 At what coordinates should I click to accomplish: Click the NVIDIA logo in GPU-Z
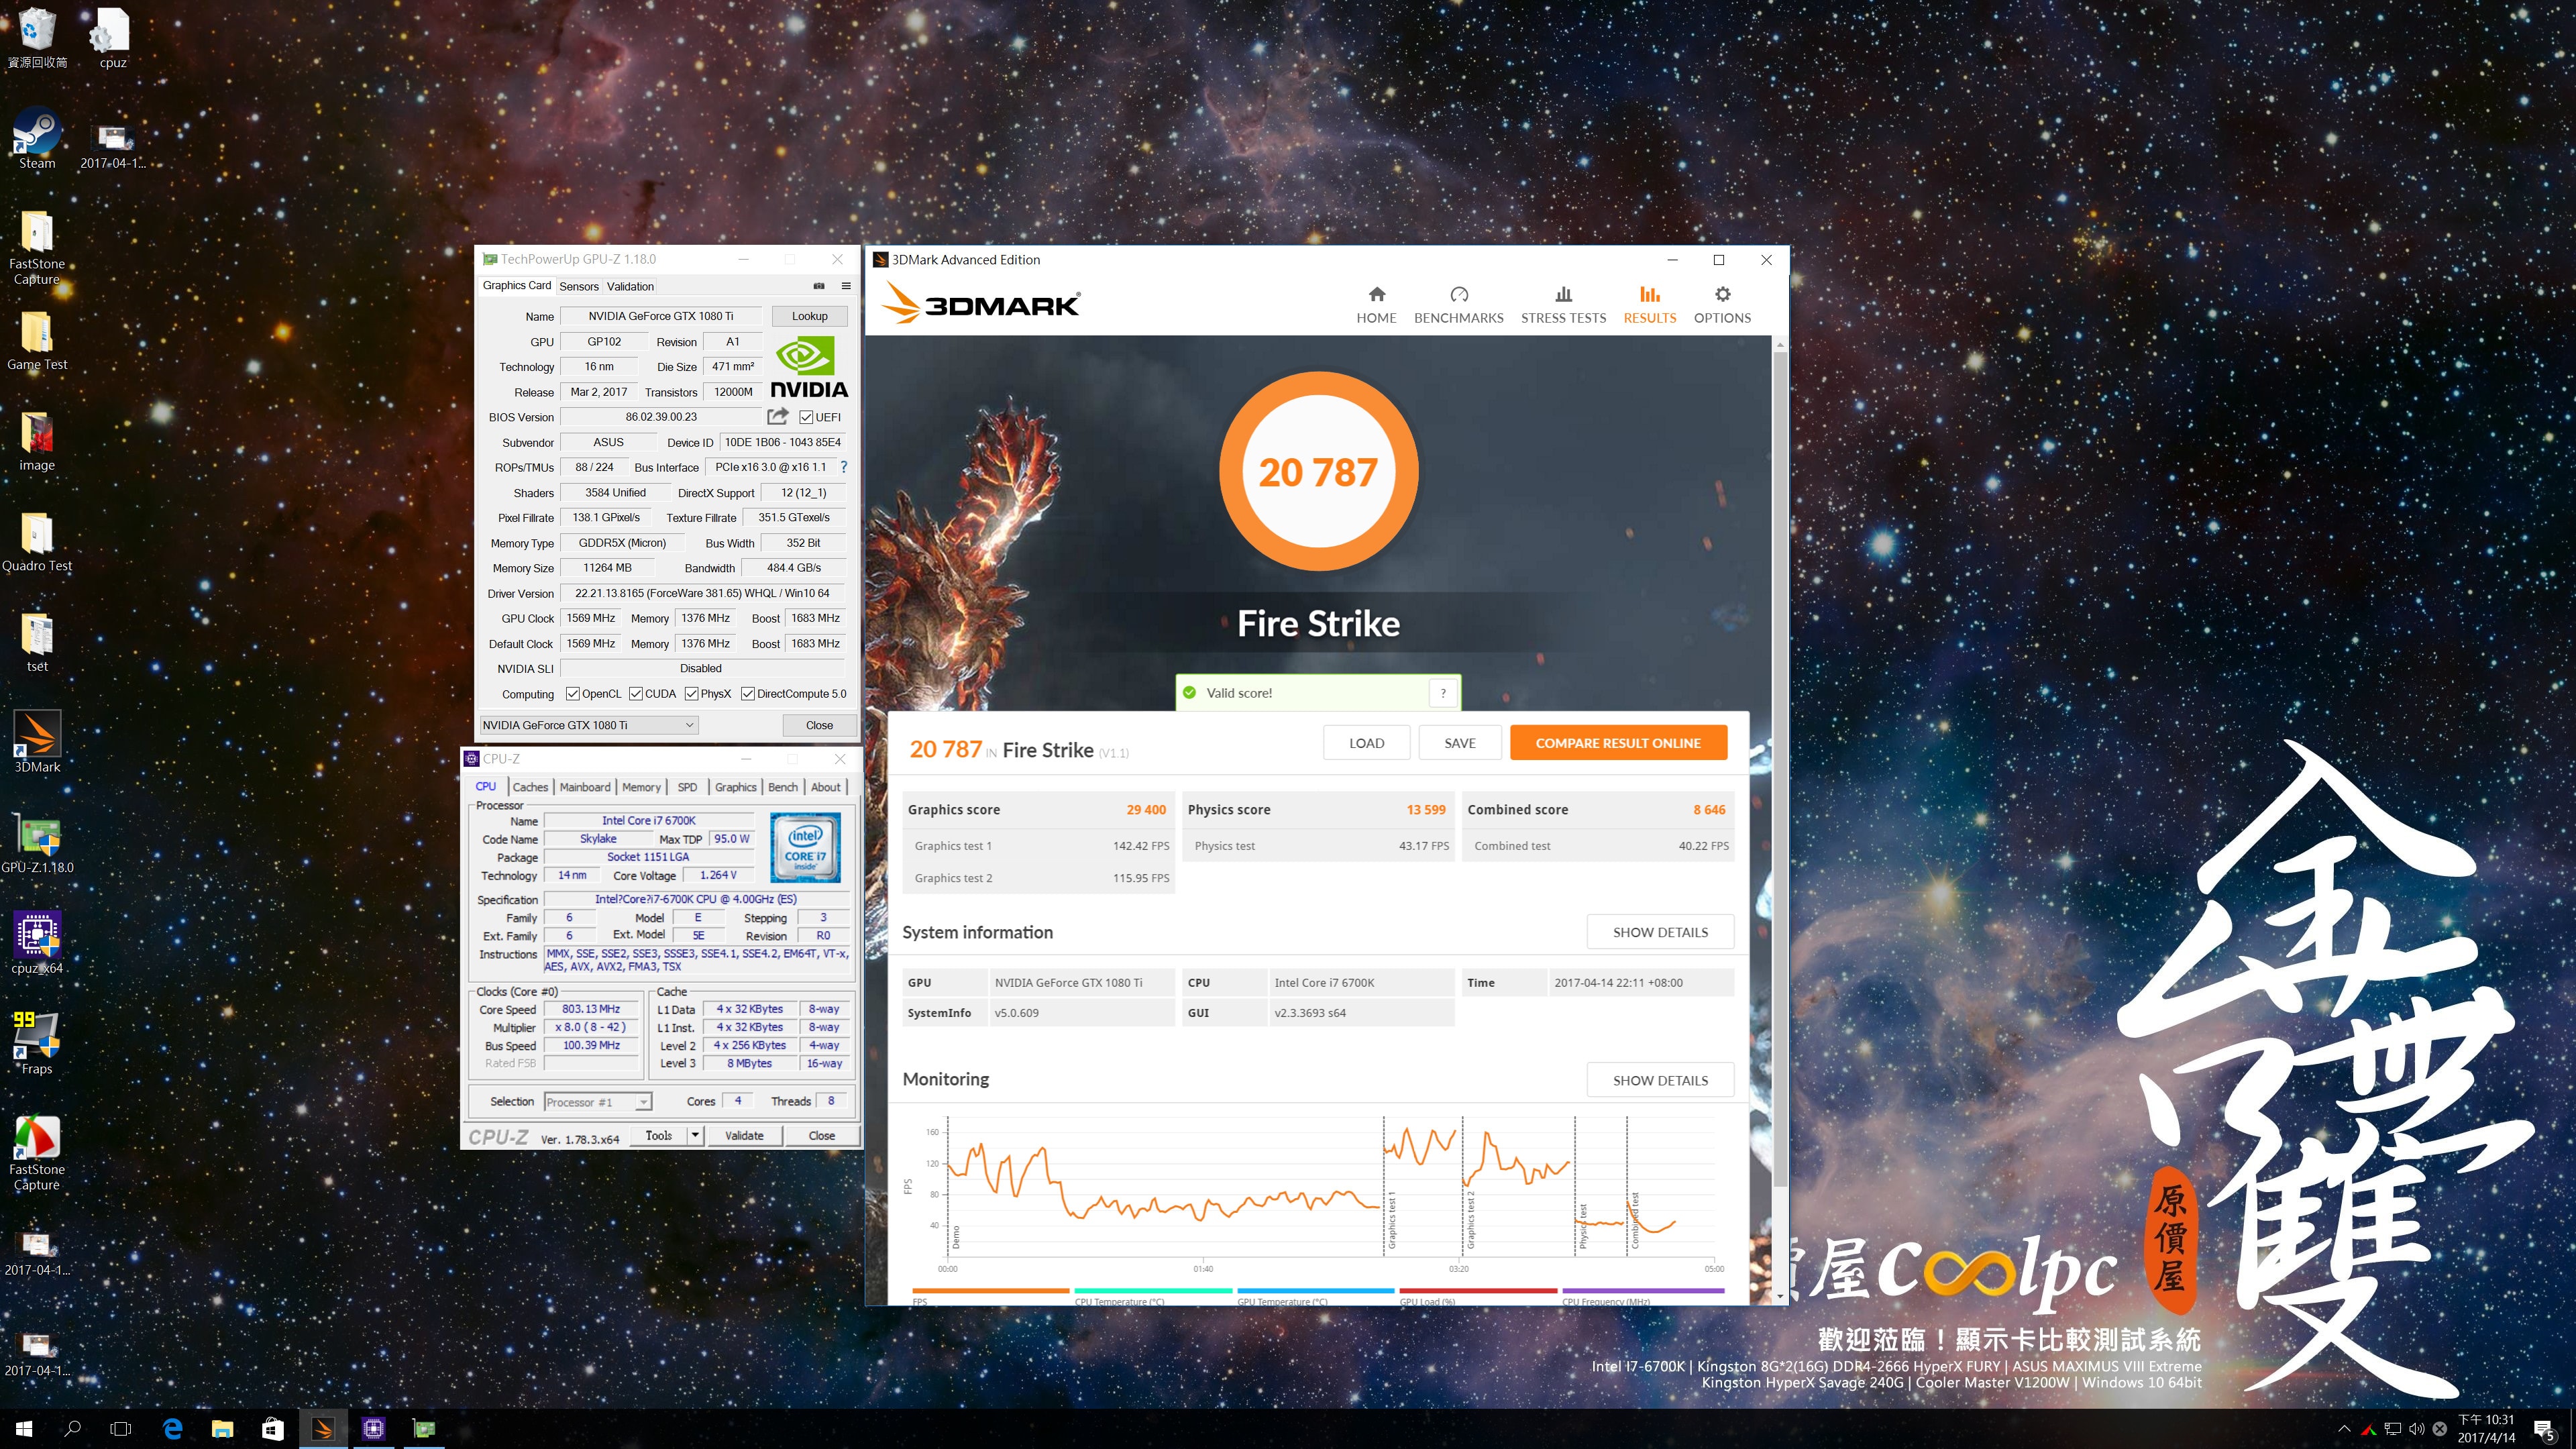point(809,368)
